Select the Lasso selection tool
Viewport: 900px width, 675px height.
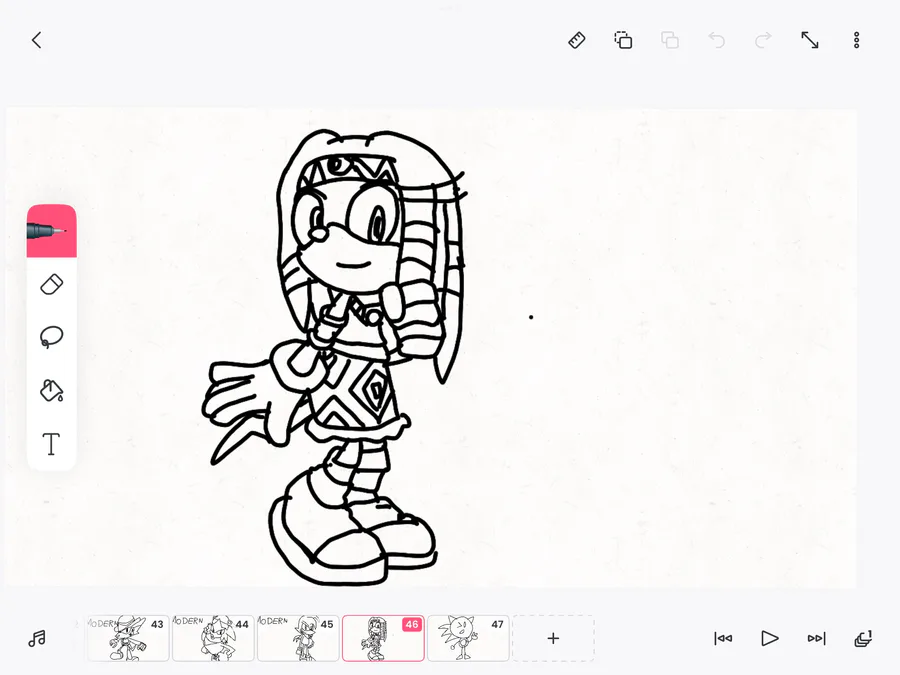point(52,337)
